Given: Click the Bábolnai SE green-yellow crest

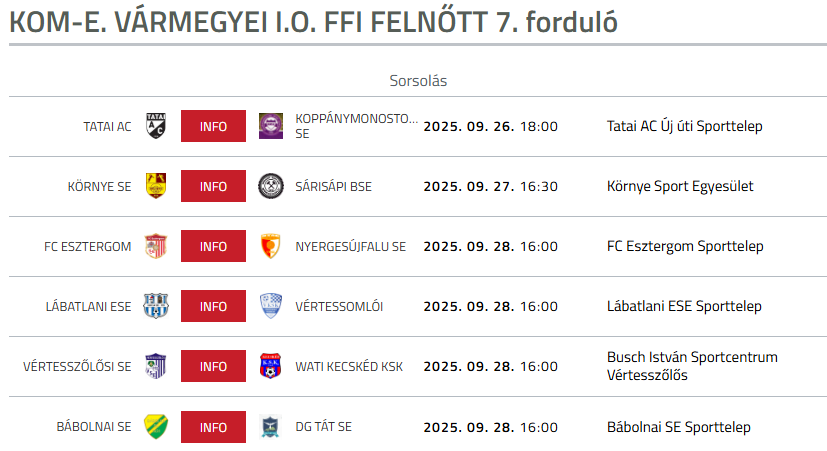Looking at the screenshot, I should (x=156, y=426).
